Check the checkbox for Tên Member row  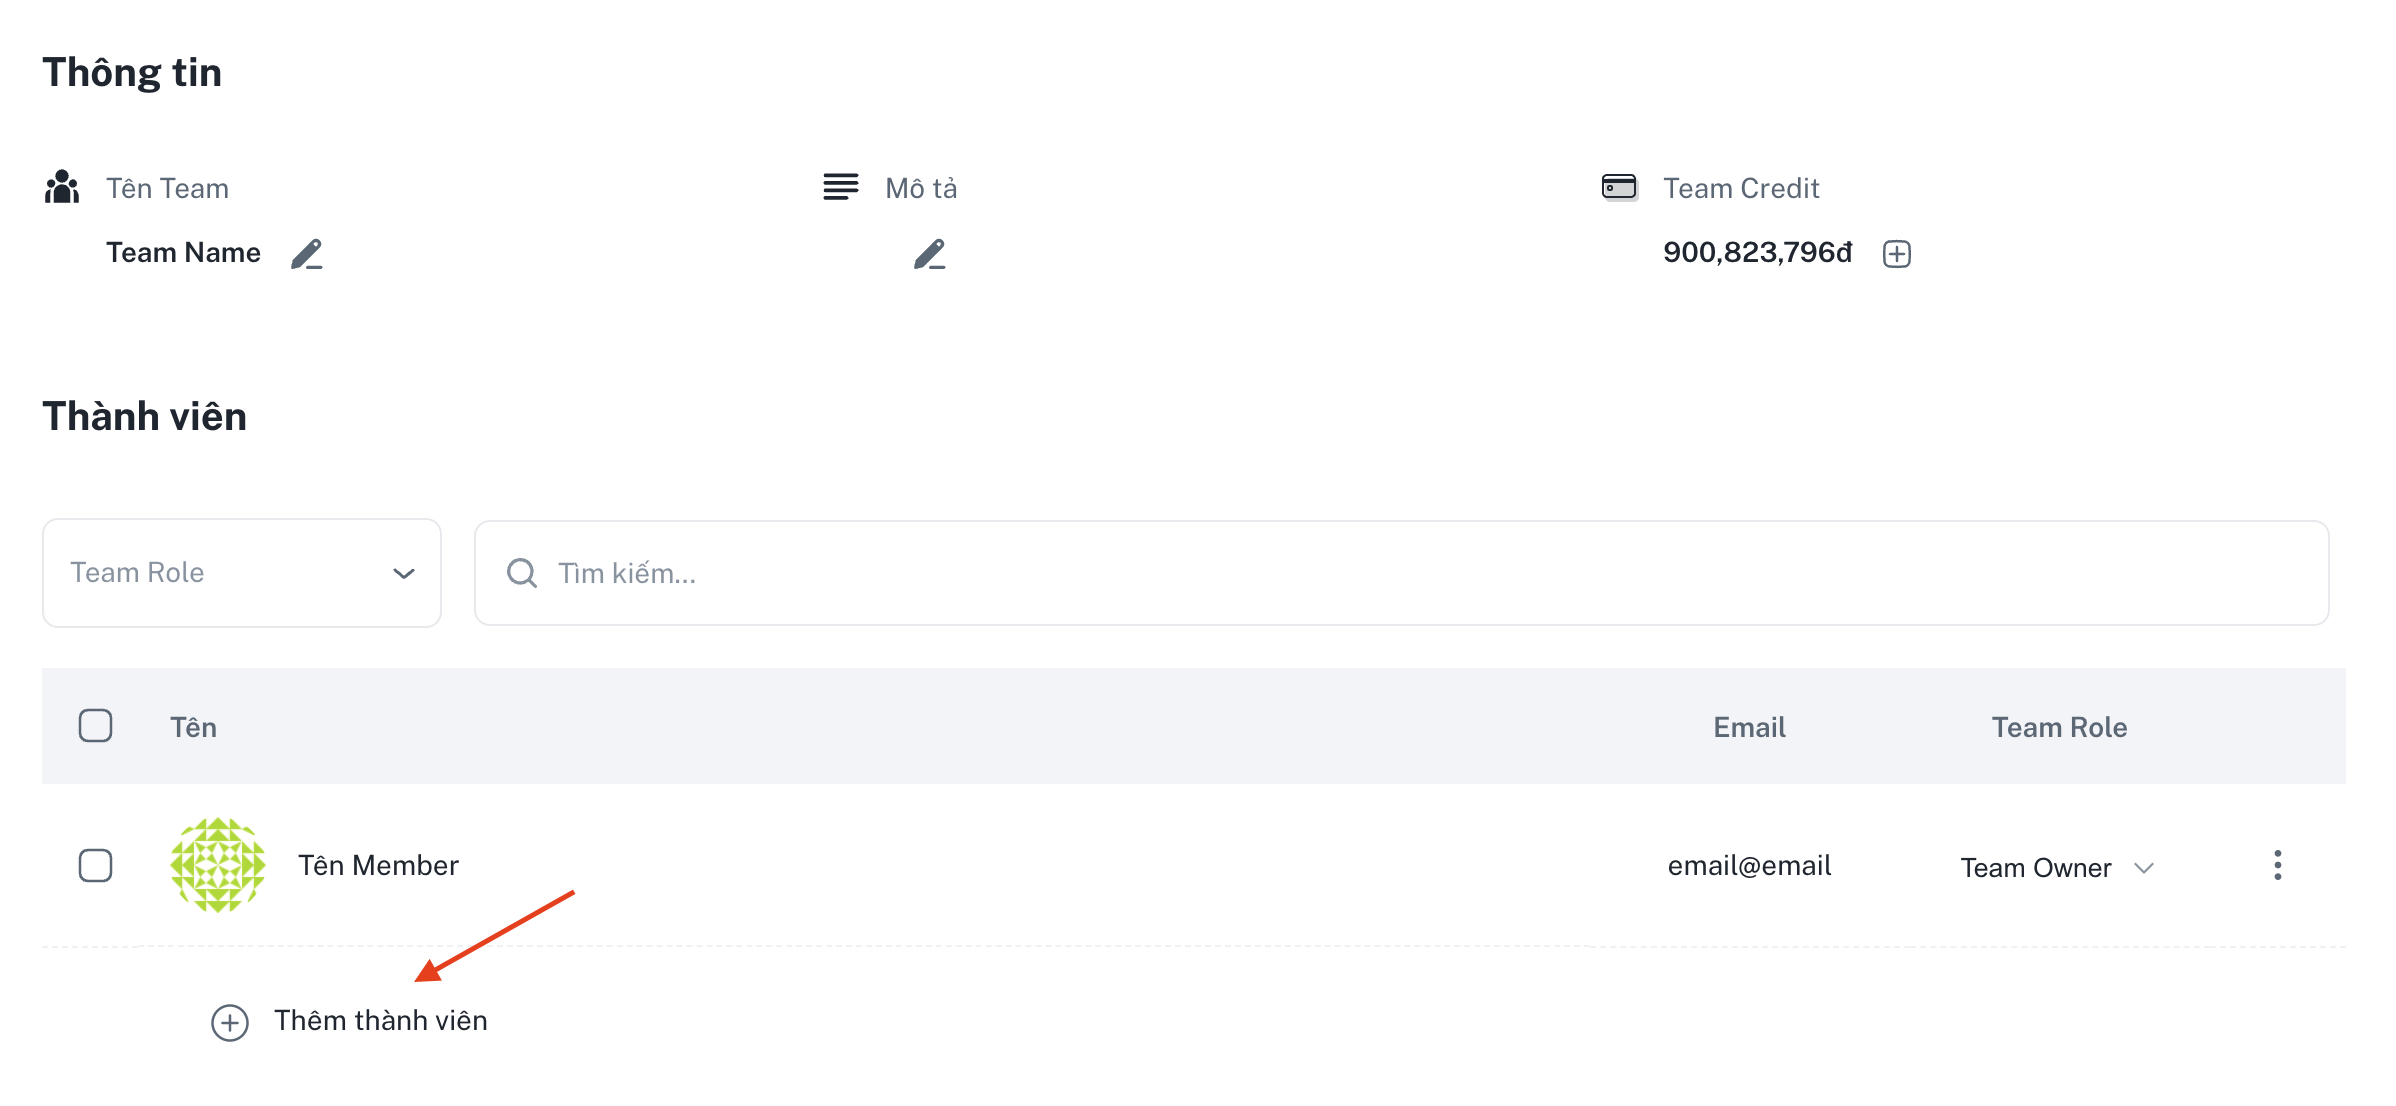pyautogui.click(x=96, y=865)
